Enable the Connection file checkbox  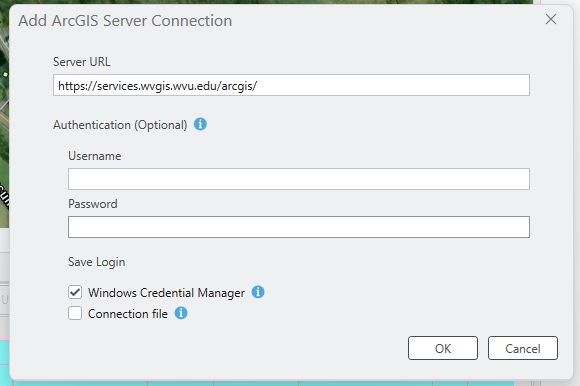click(75, 313)
